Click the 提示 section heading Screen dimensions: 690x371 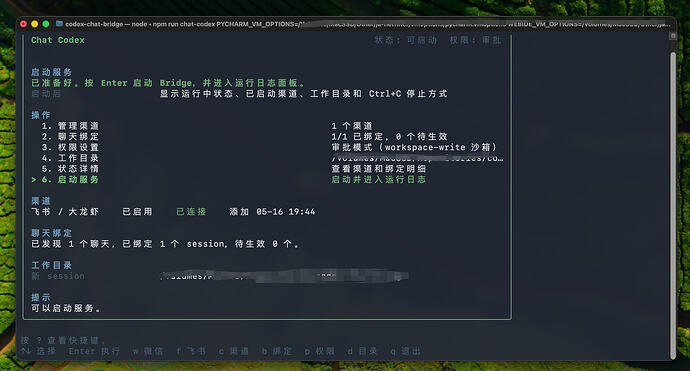click(x=40, y=298)
